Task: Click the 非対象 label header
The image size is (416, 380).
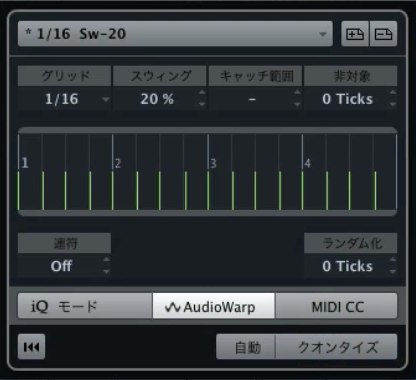Action: click(x=351, y=76)
